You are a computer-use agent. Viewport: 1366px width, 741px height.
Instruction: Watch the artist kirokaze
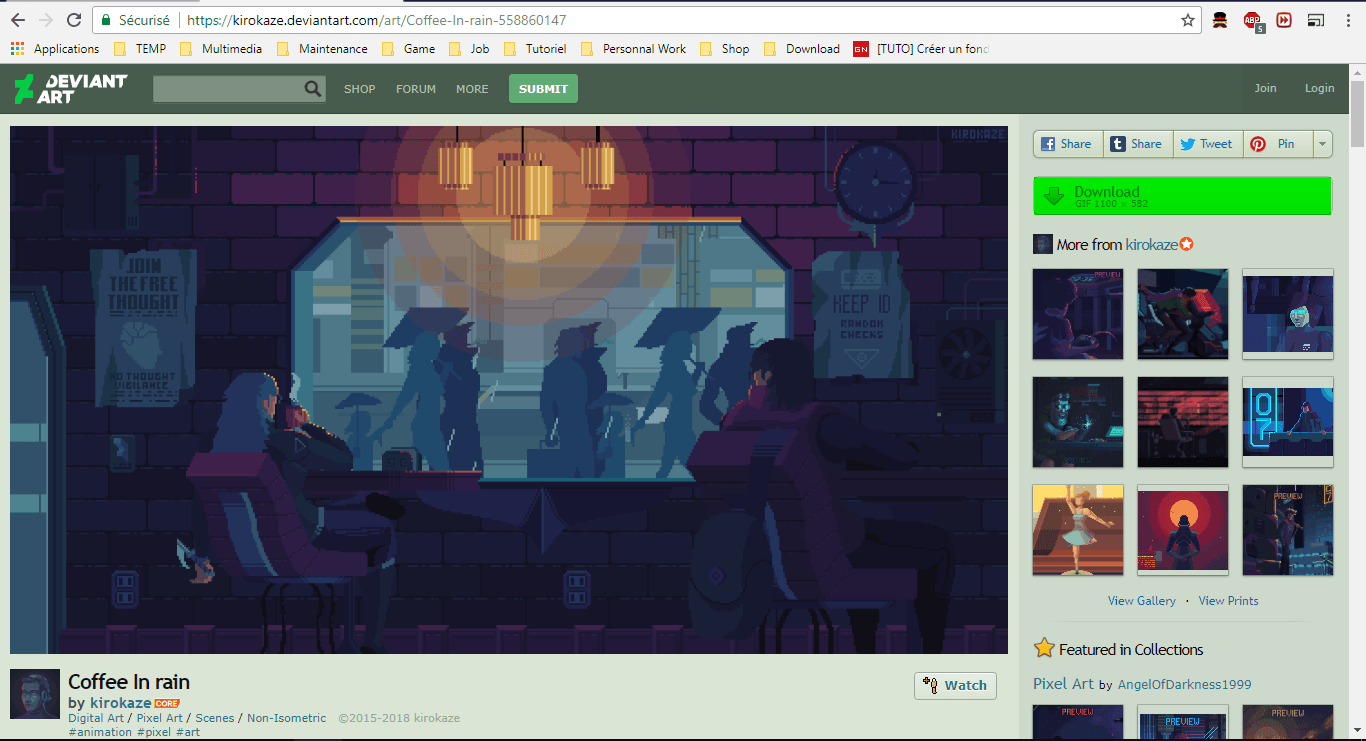(955, 685)
